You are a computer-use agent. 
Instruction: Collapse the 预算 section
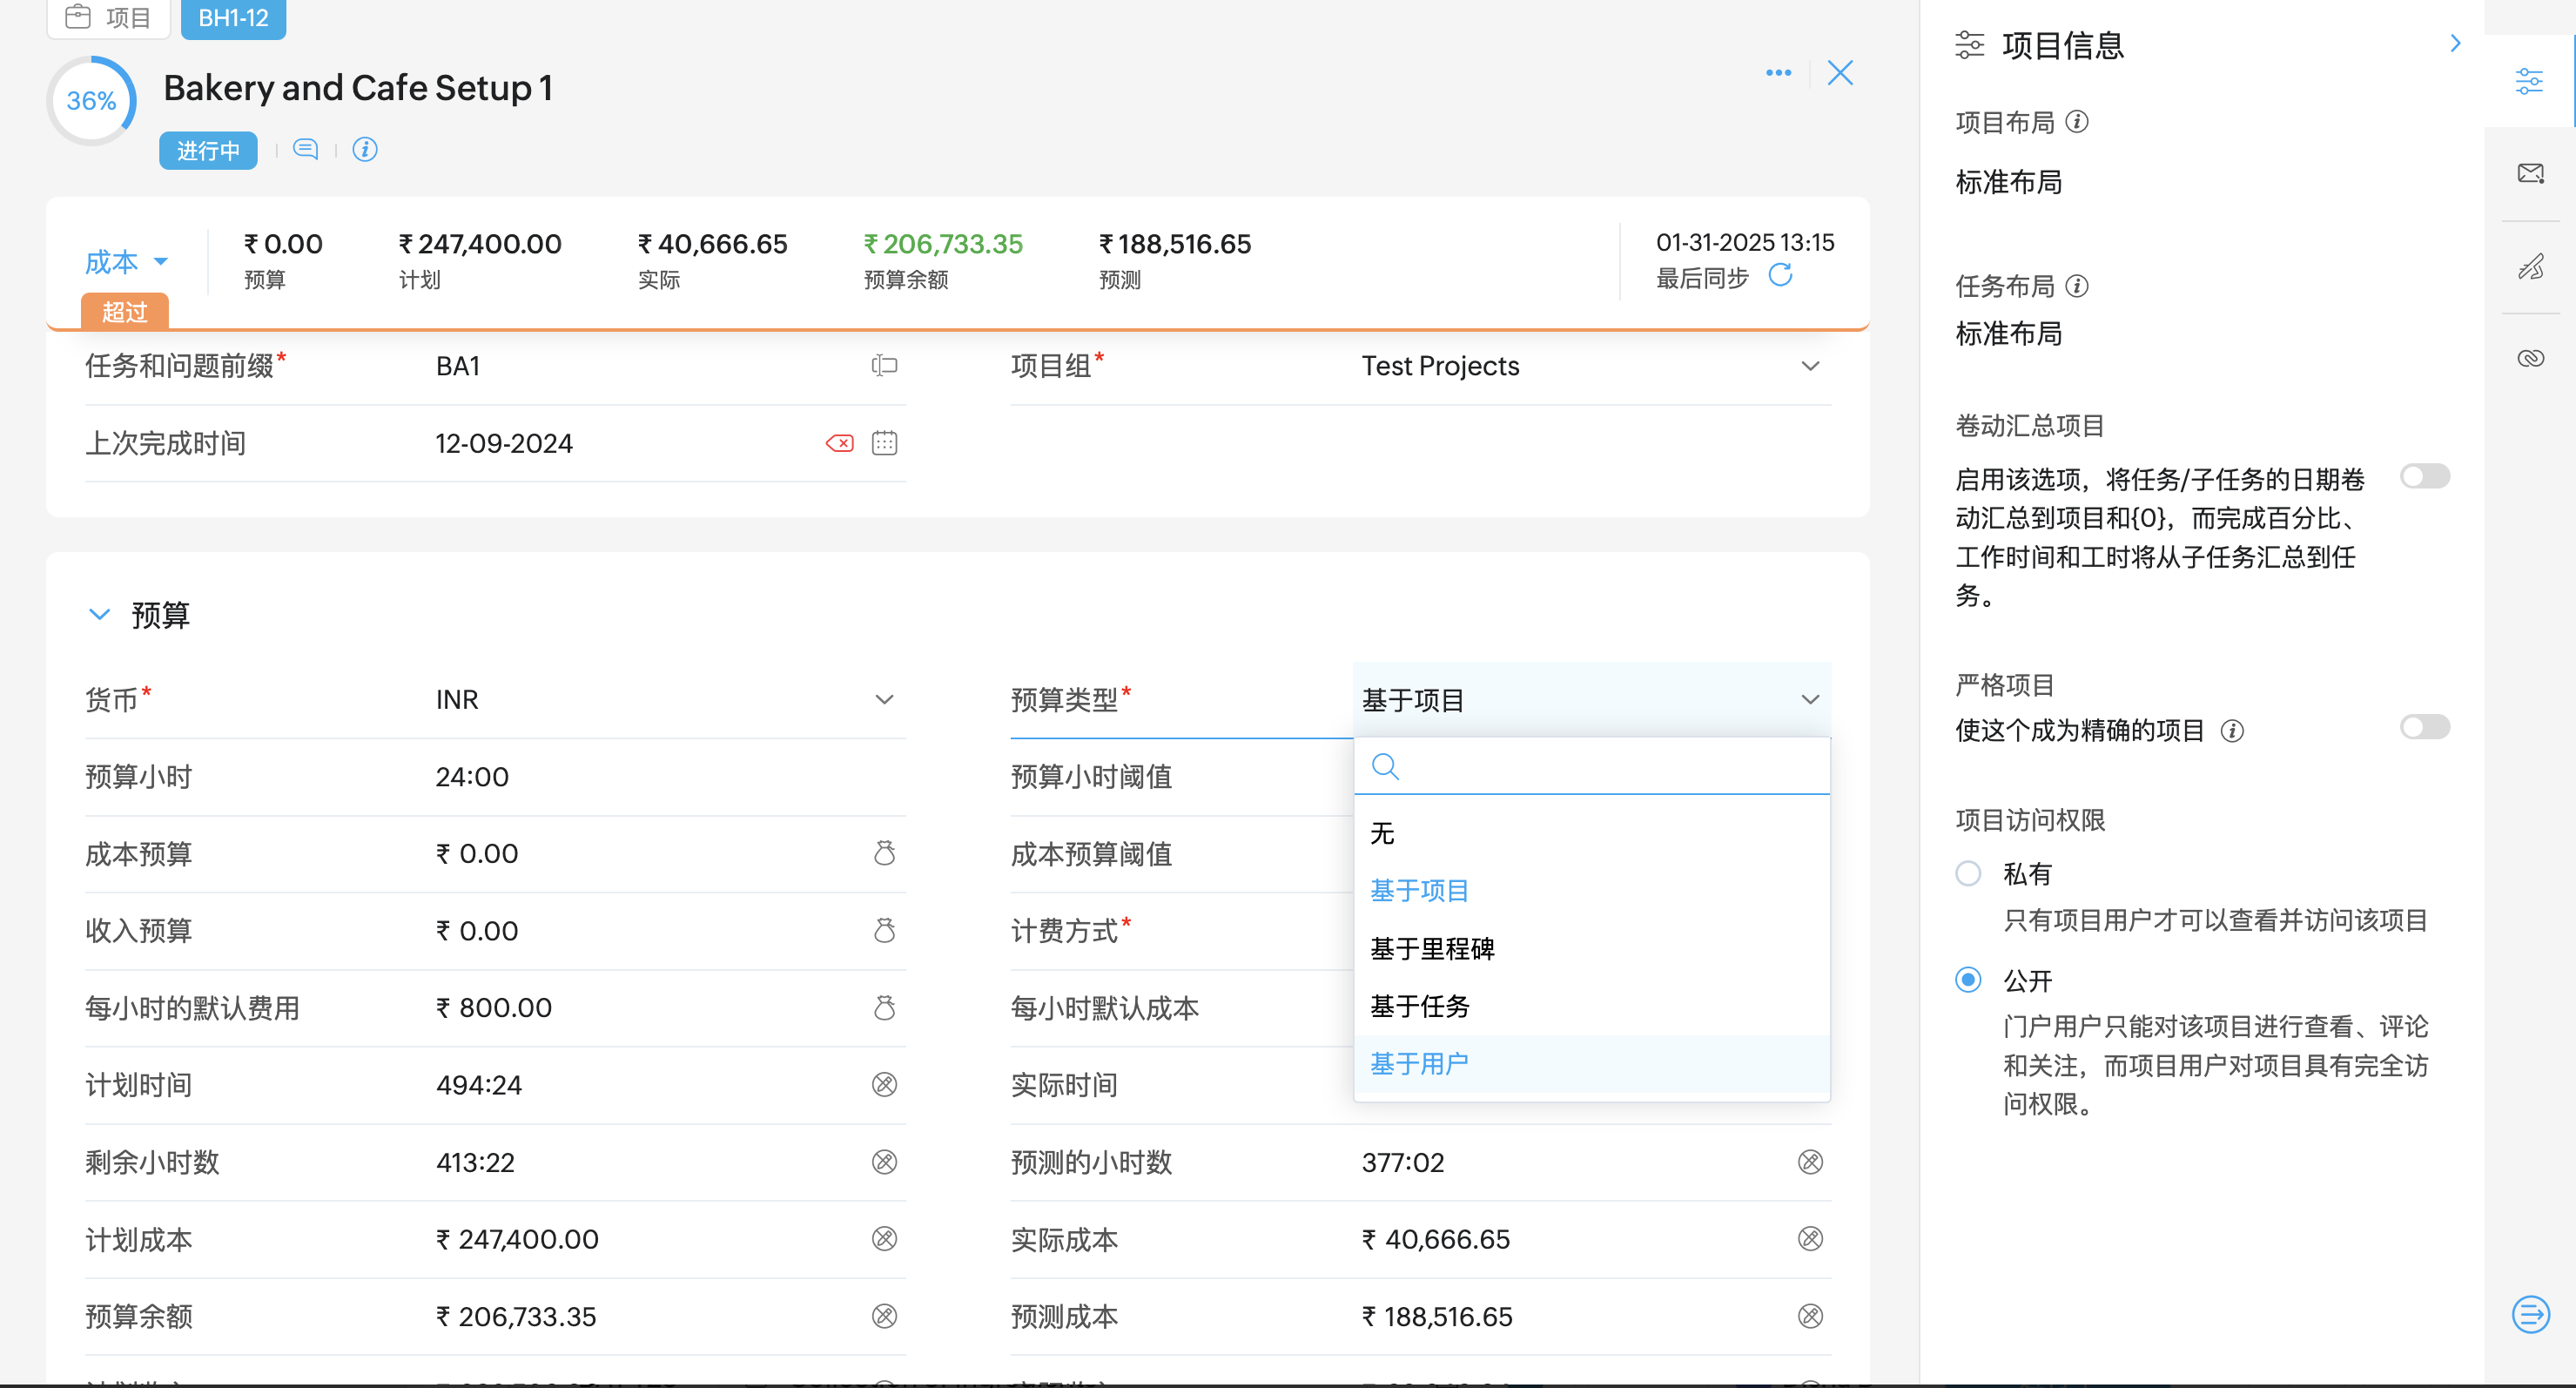click(99, 614)
